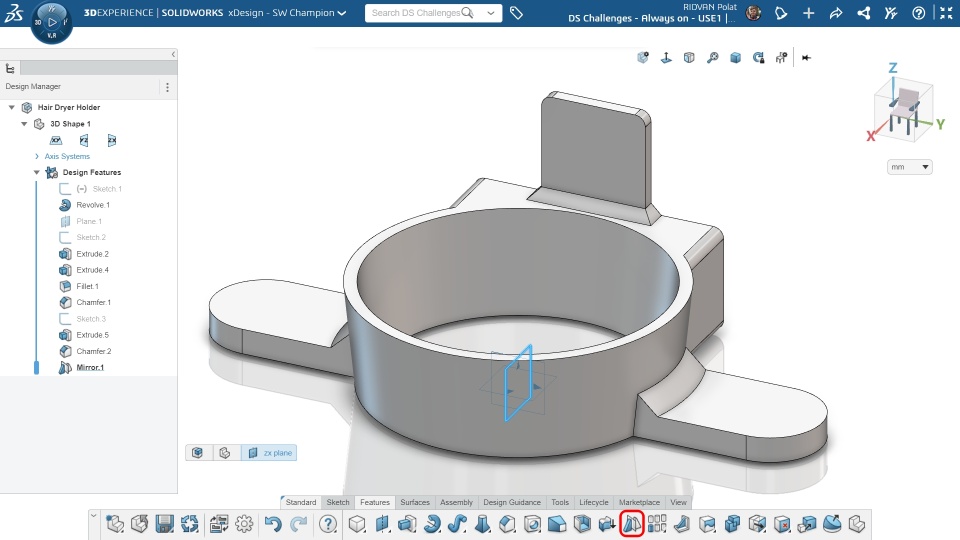Select Revolve.1 in the feature tree
This screenshot has width=960, height=540.
pyautogui.click(x=93, y=205)
